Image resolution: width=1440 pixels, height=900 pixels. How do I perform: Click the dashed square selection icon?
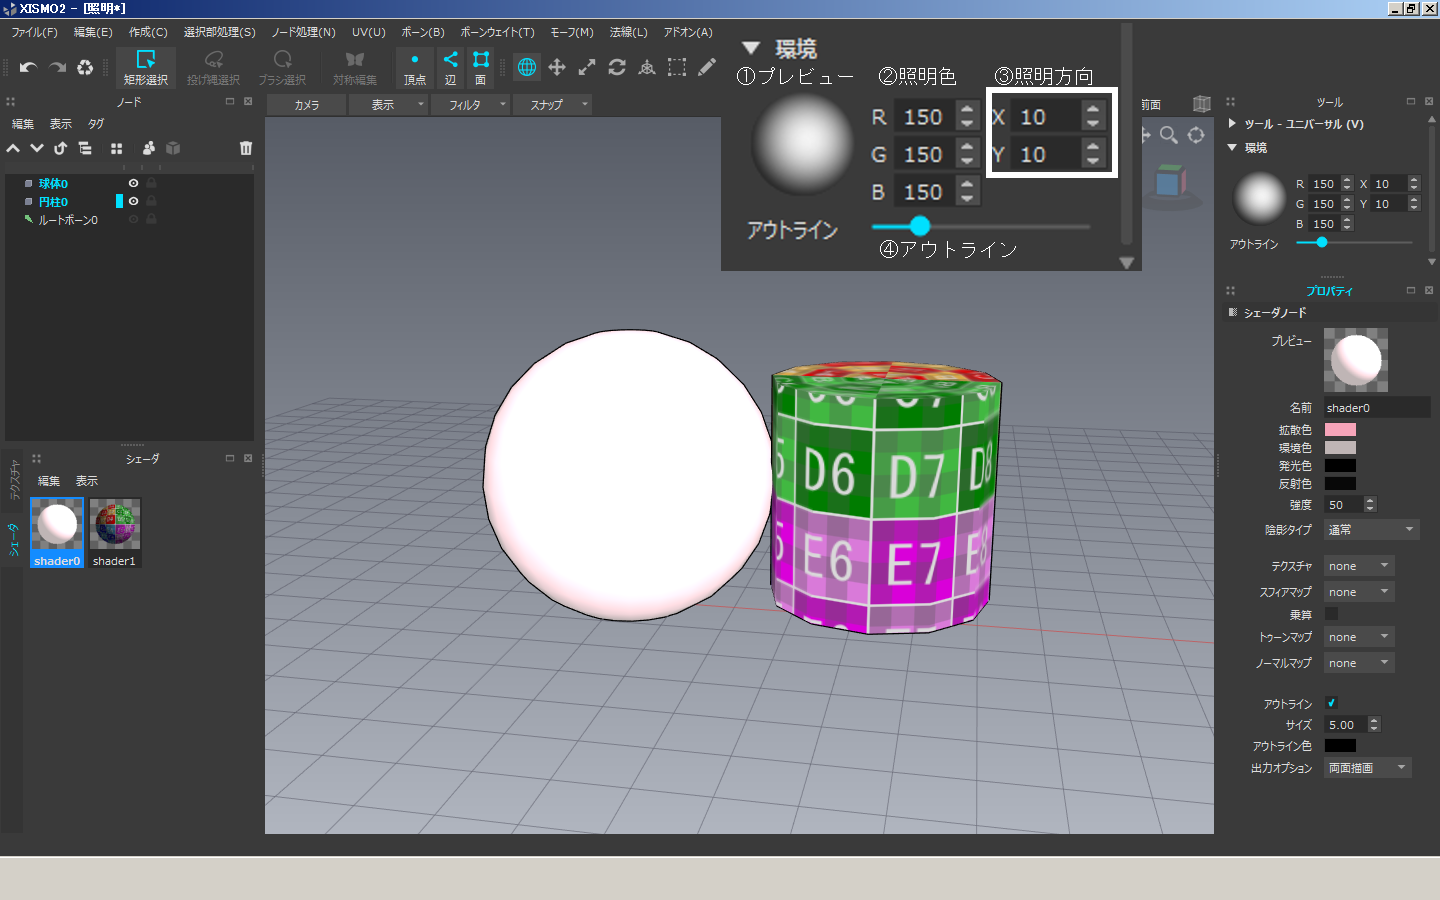(x=677, y=67)
